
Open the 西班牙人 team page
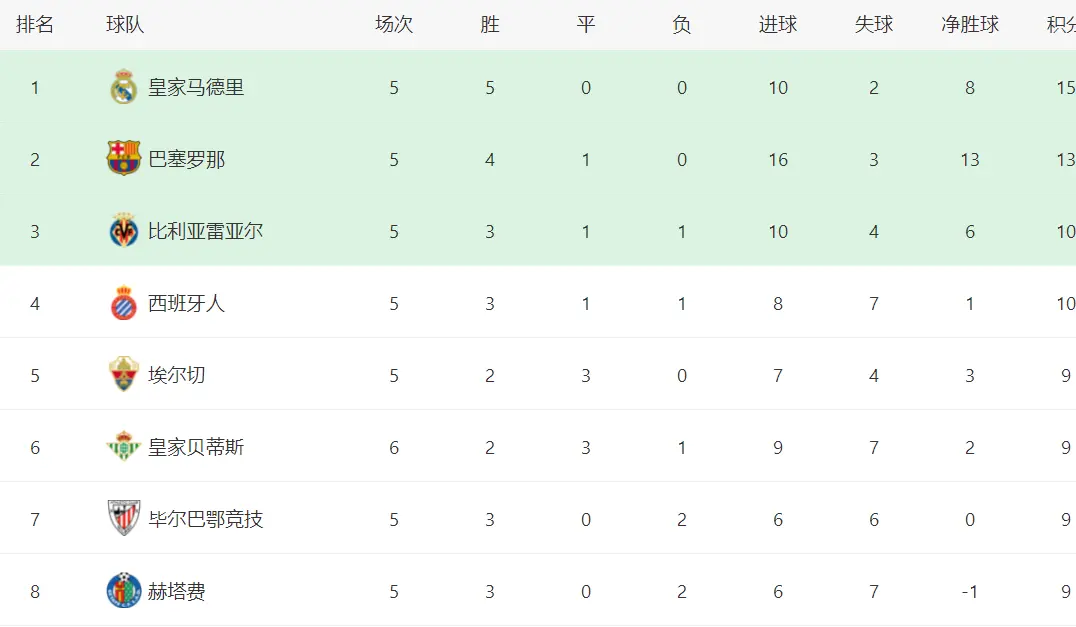187,304
